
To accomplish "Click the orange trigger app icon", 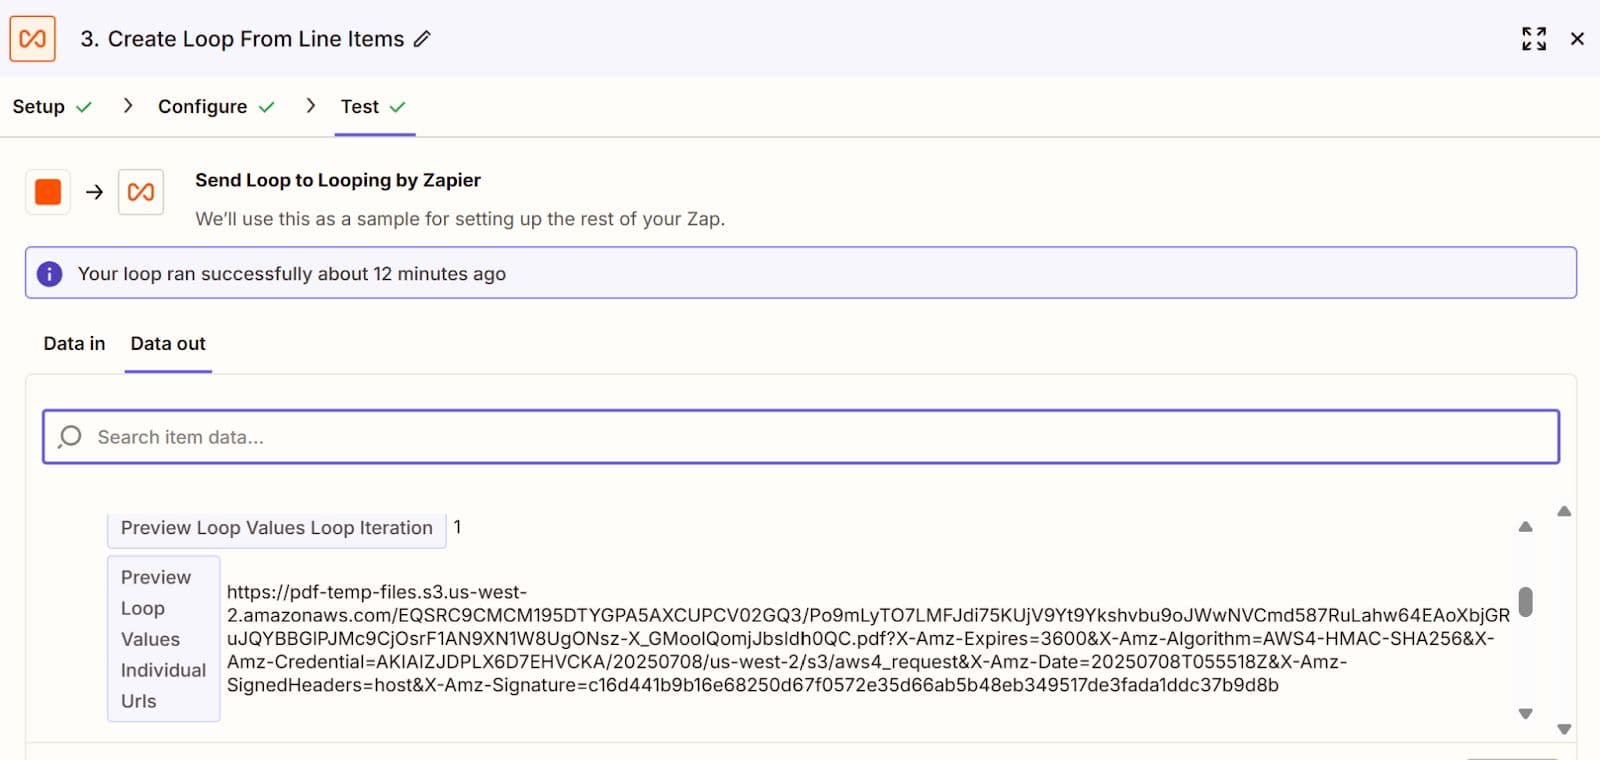I will (48, 192).
